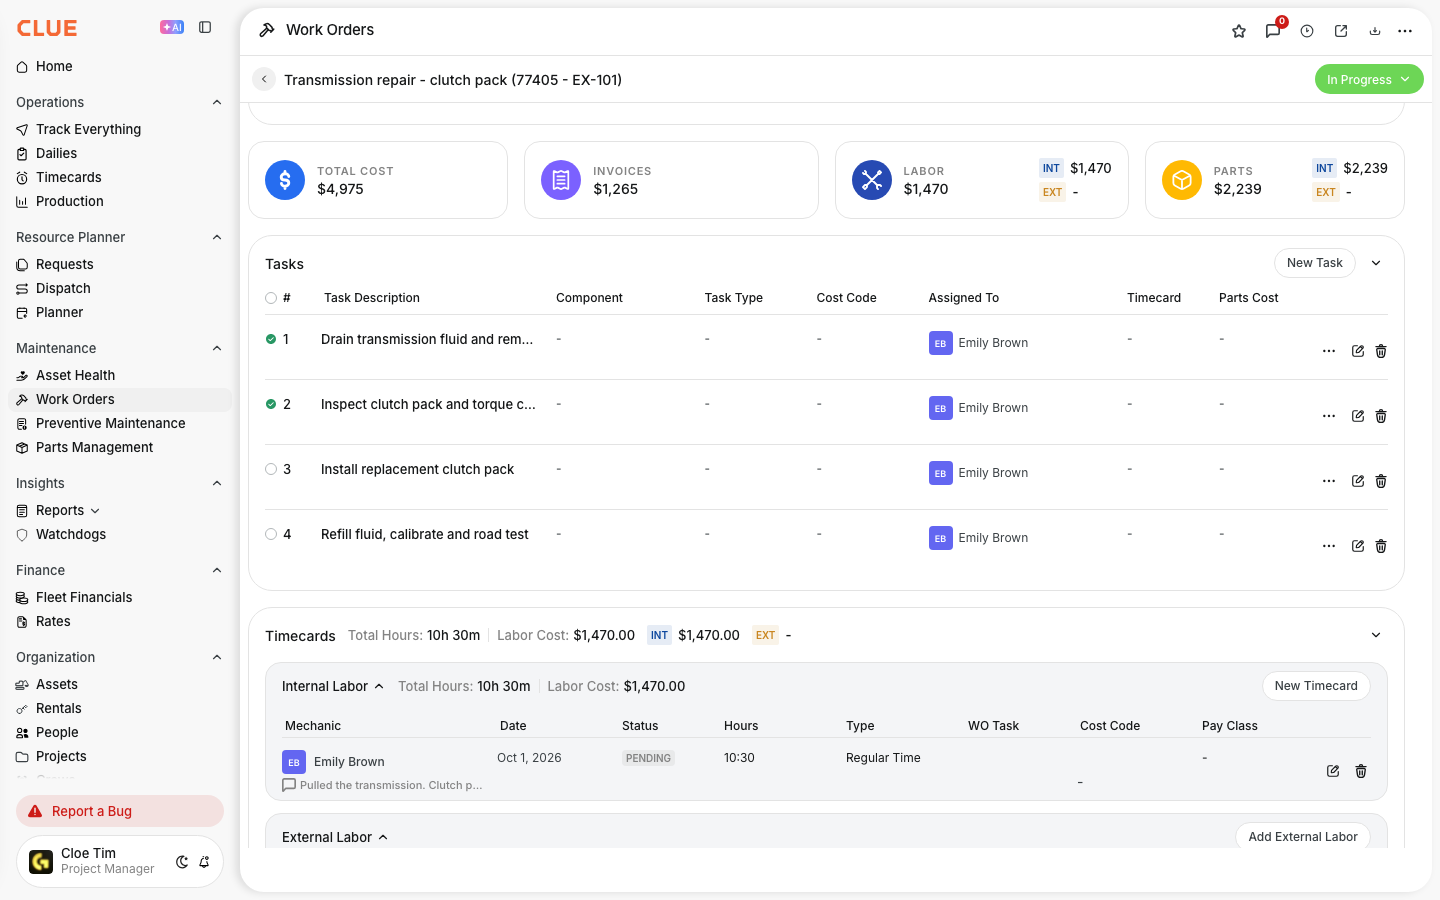1440x900 pixels.
Task: Delete the Drain transmission fluid task
Action: pos(1381,351)
